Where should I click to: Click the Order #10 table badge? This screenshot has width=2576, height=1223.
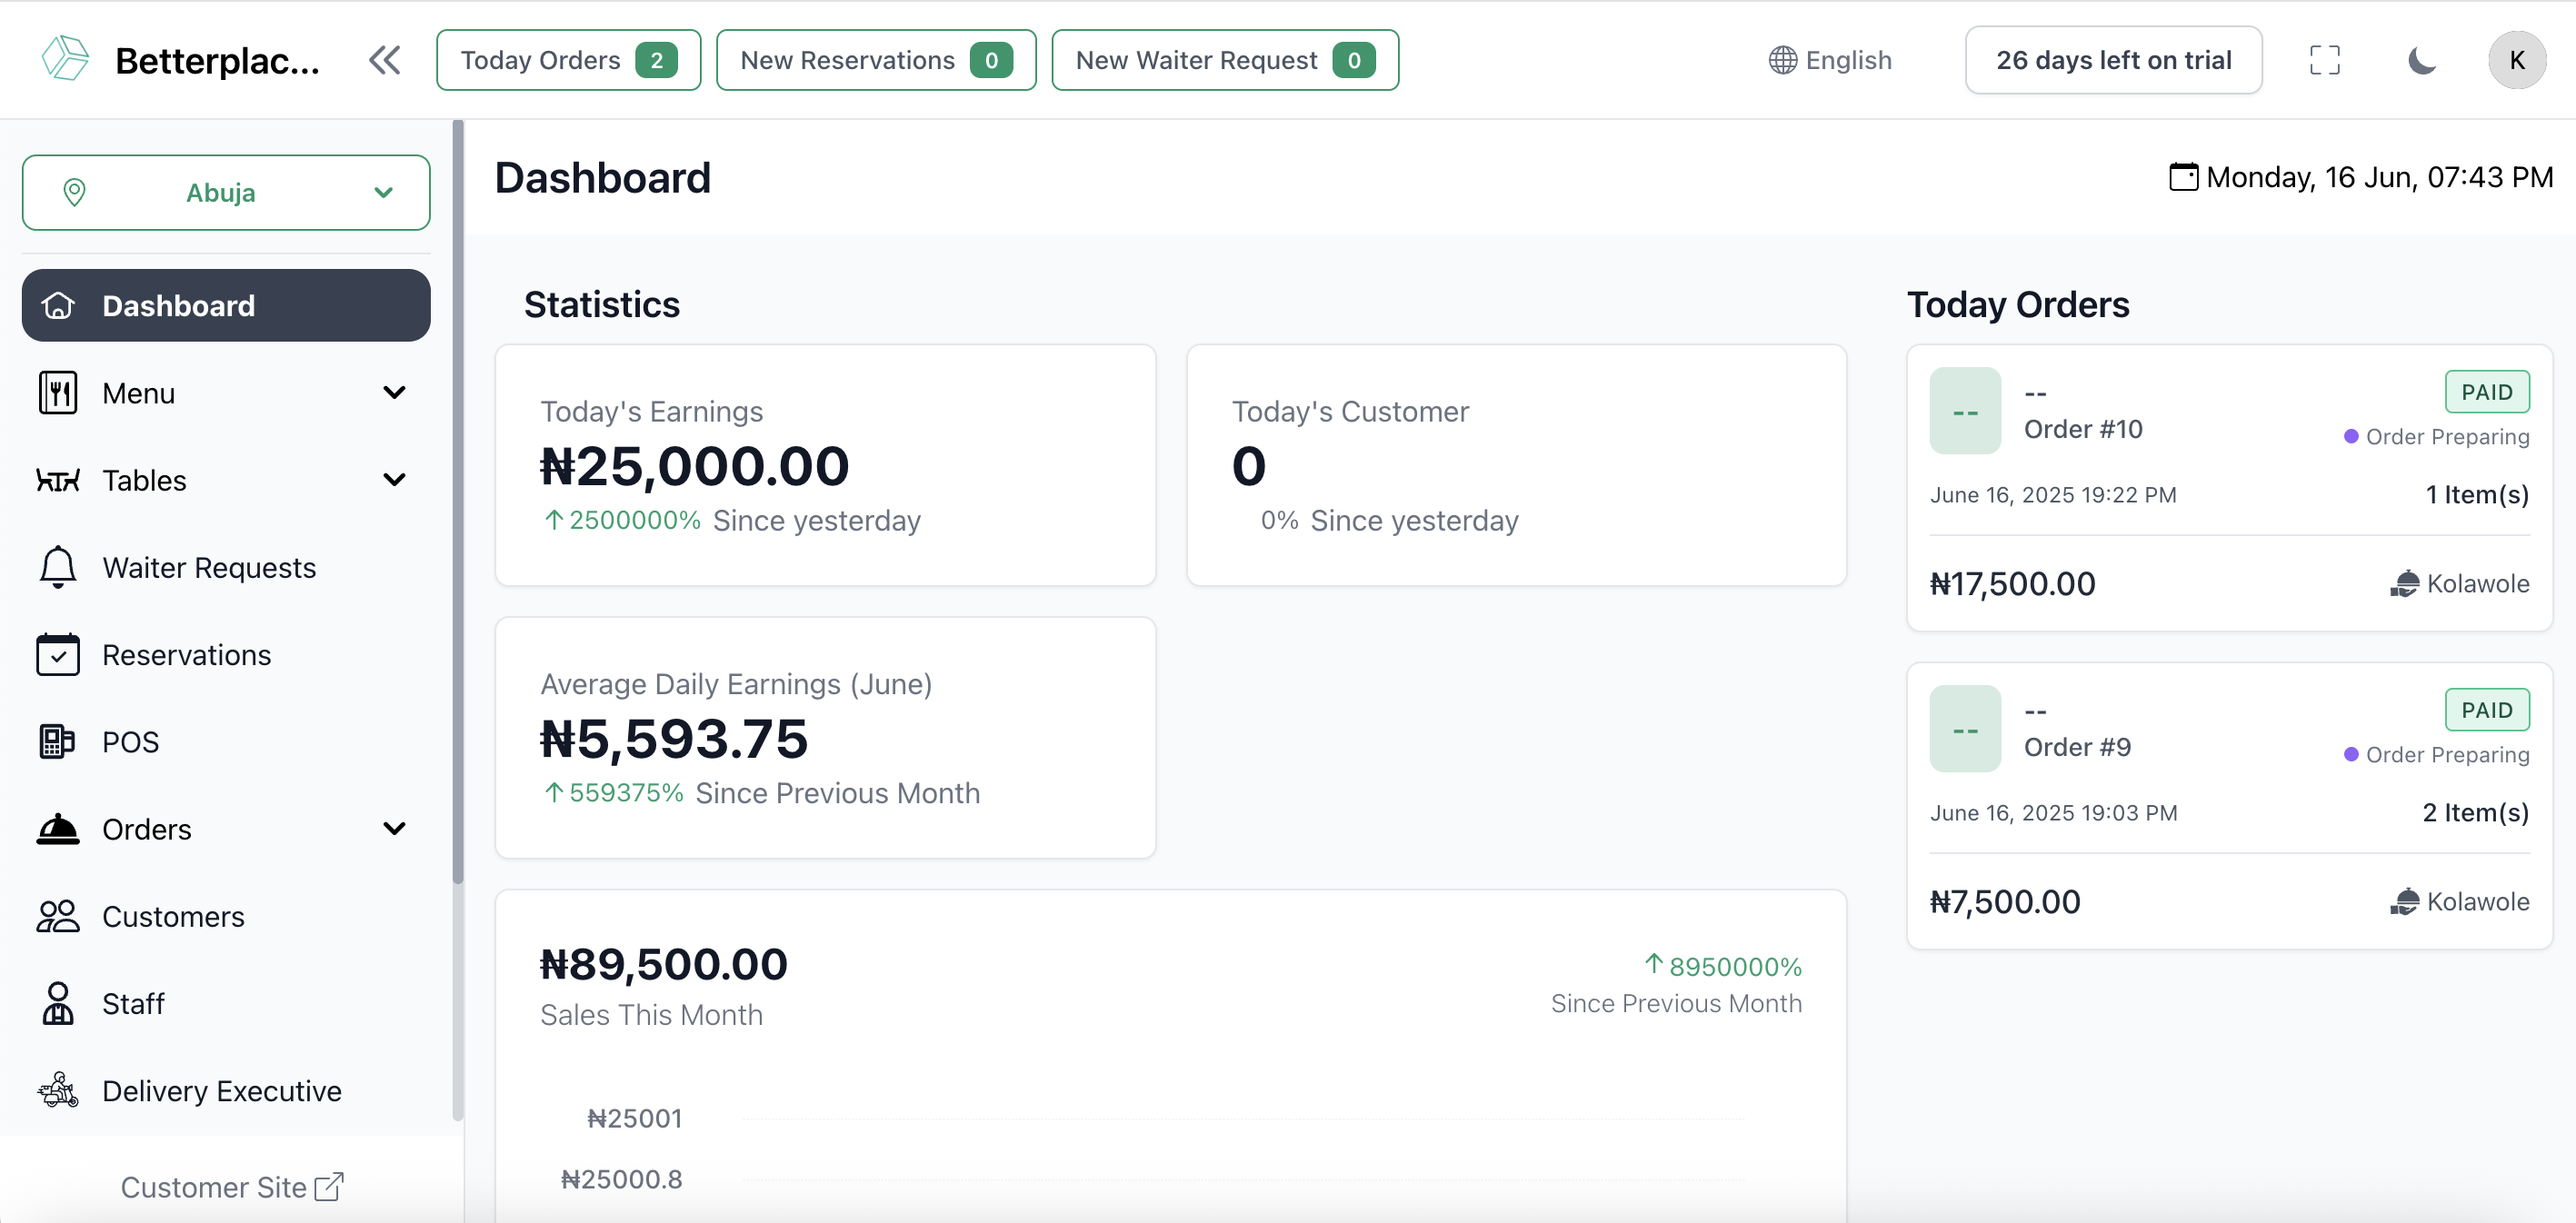point(1965,410)
